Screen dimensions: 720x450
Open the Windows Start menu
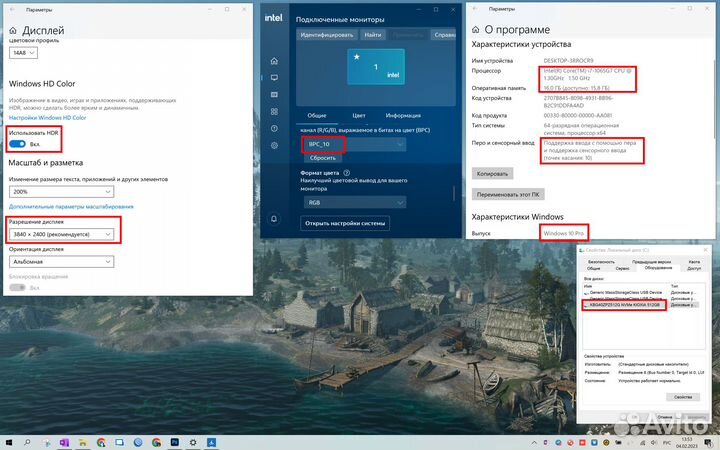click(x=9, y=443)
